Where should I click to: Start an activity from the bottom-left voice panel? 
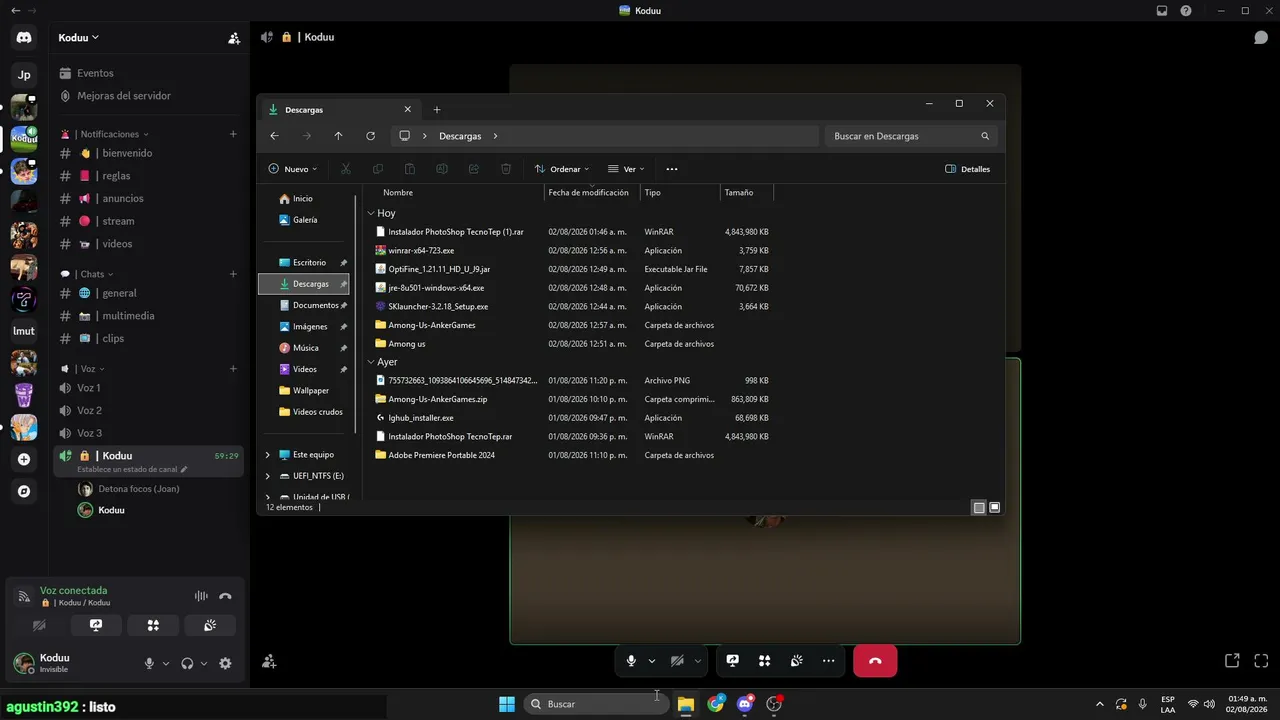tap(153, 625)
